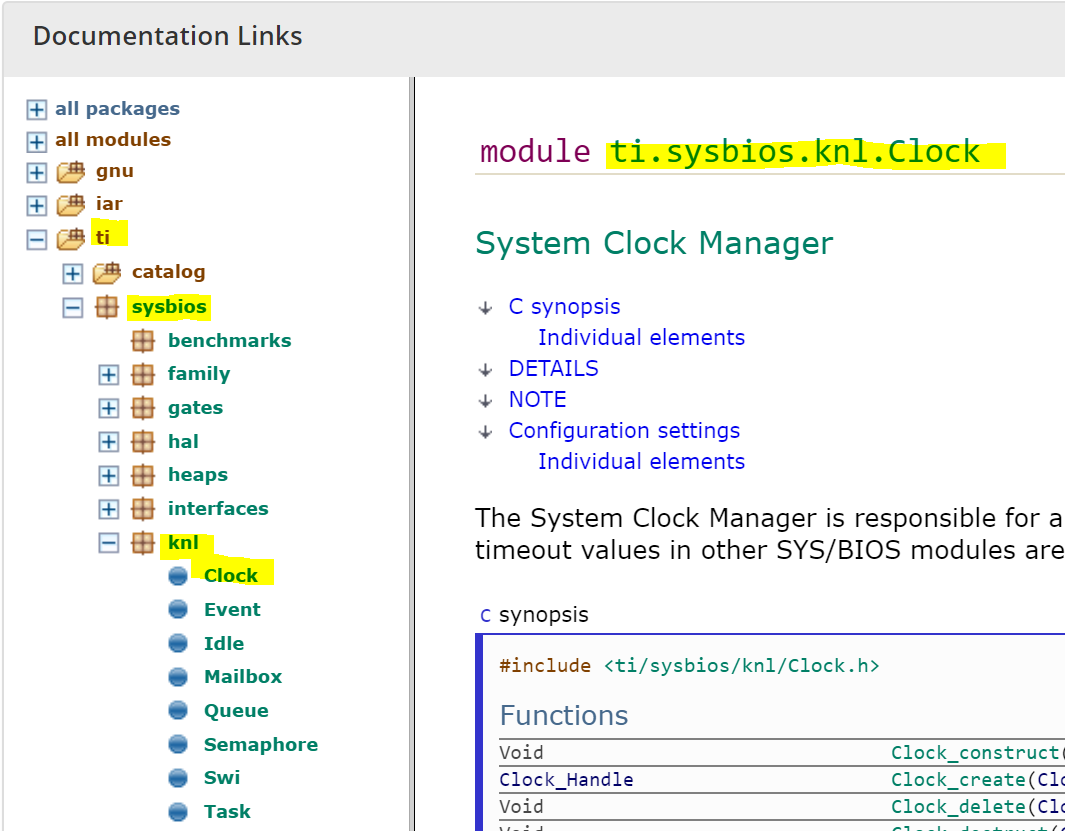1065x831 pixels.
Task: Expand the all modules node
Action: coord(37,141)
